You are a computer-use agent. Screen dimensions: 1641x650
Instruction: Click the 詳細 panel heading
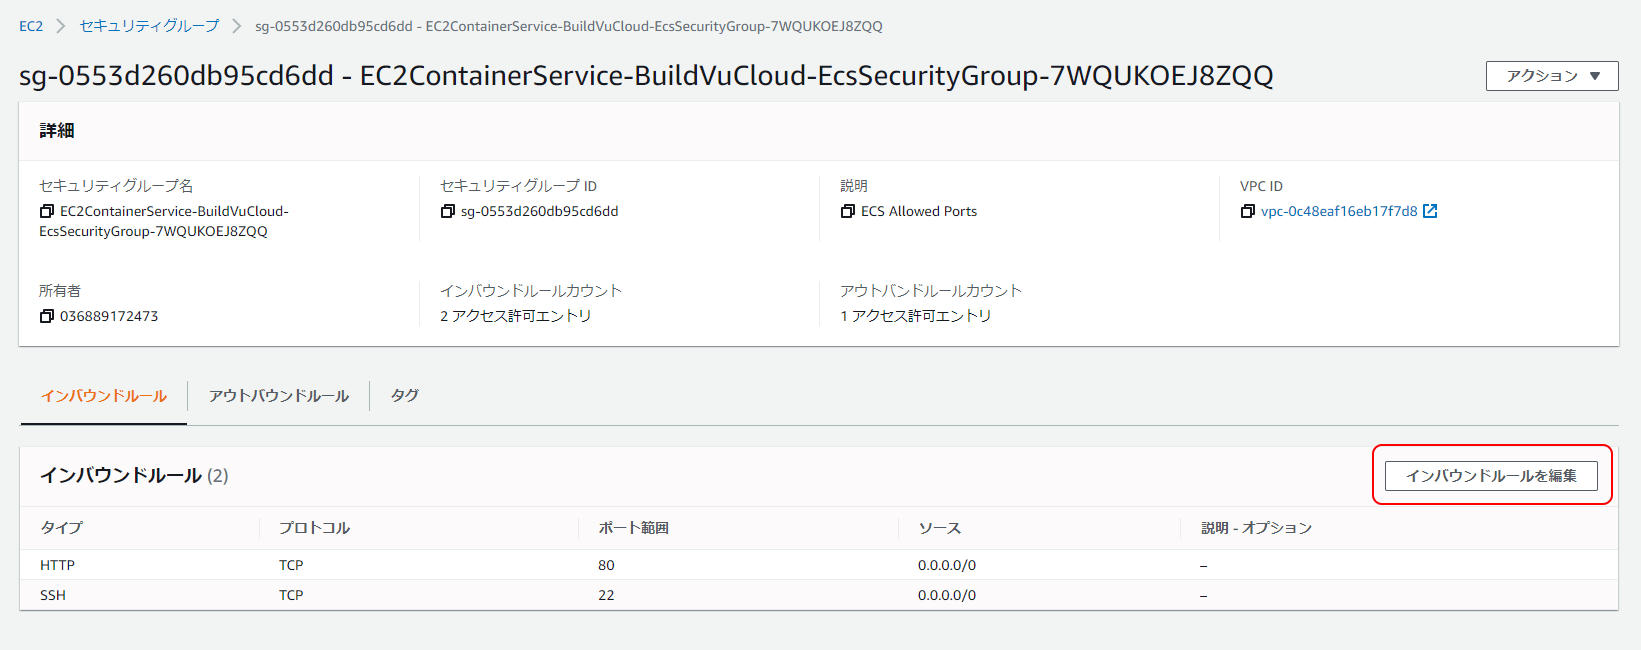[57, 131]
